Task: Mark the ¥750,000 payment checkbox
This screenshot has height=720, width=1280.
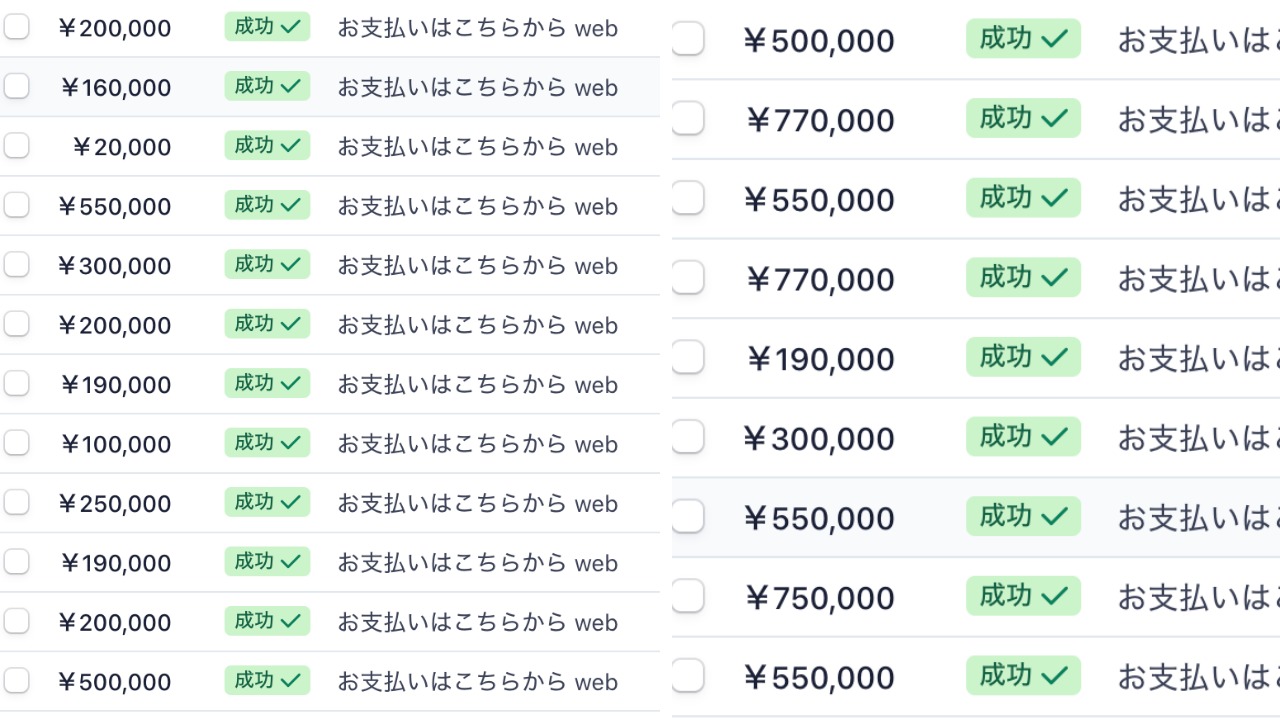Action: [x=688, y=597]
